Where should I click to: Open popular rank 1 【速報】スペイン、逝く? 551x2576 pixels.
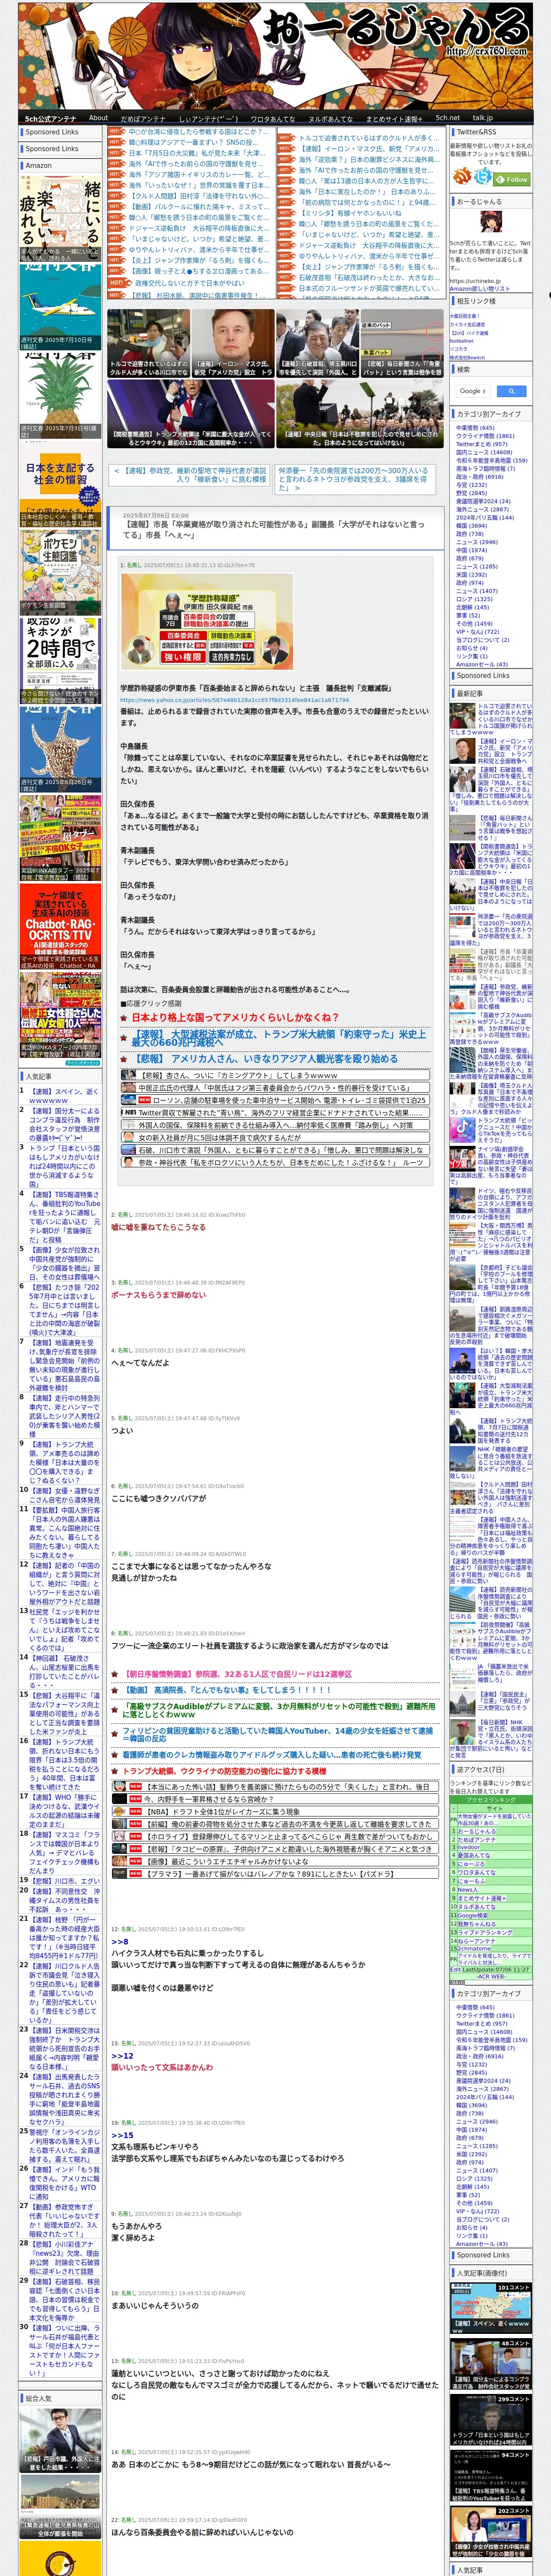(64, 1096)
